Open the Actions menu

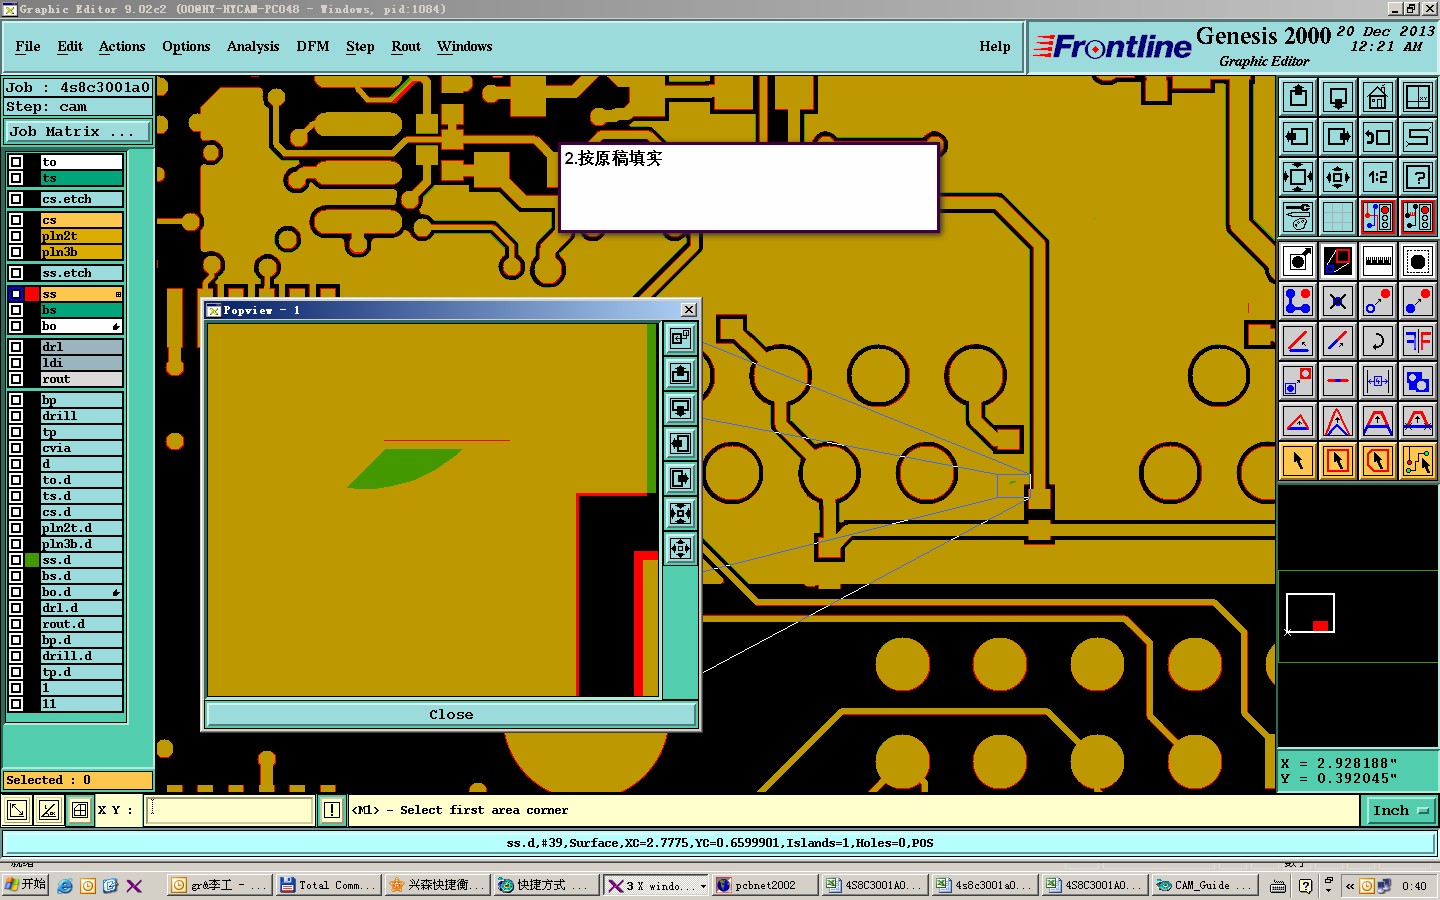(122, 47)
